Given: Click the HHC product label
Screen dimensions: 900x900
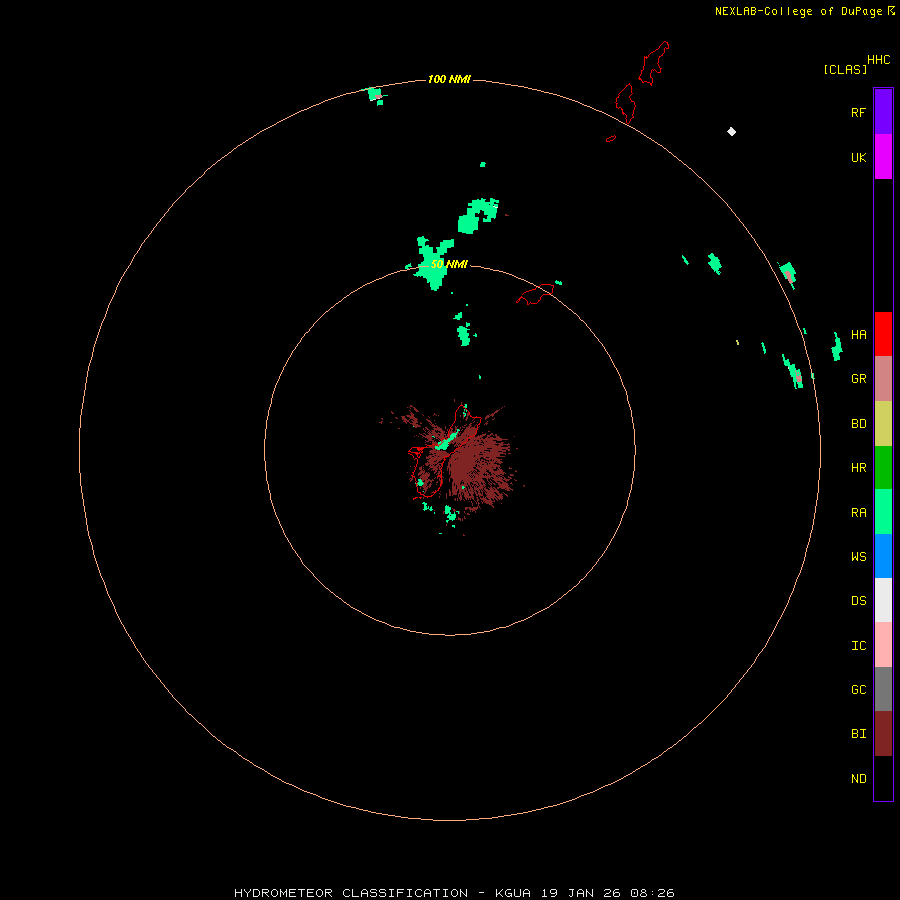Looking at the screenshot, I should (x=879, y=59).
